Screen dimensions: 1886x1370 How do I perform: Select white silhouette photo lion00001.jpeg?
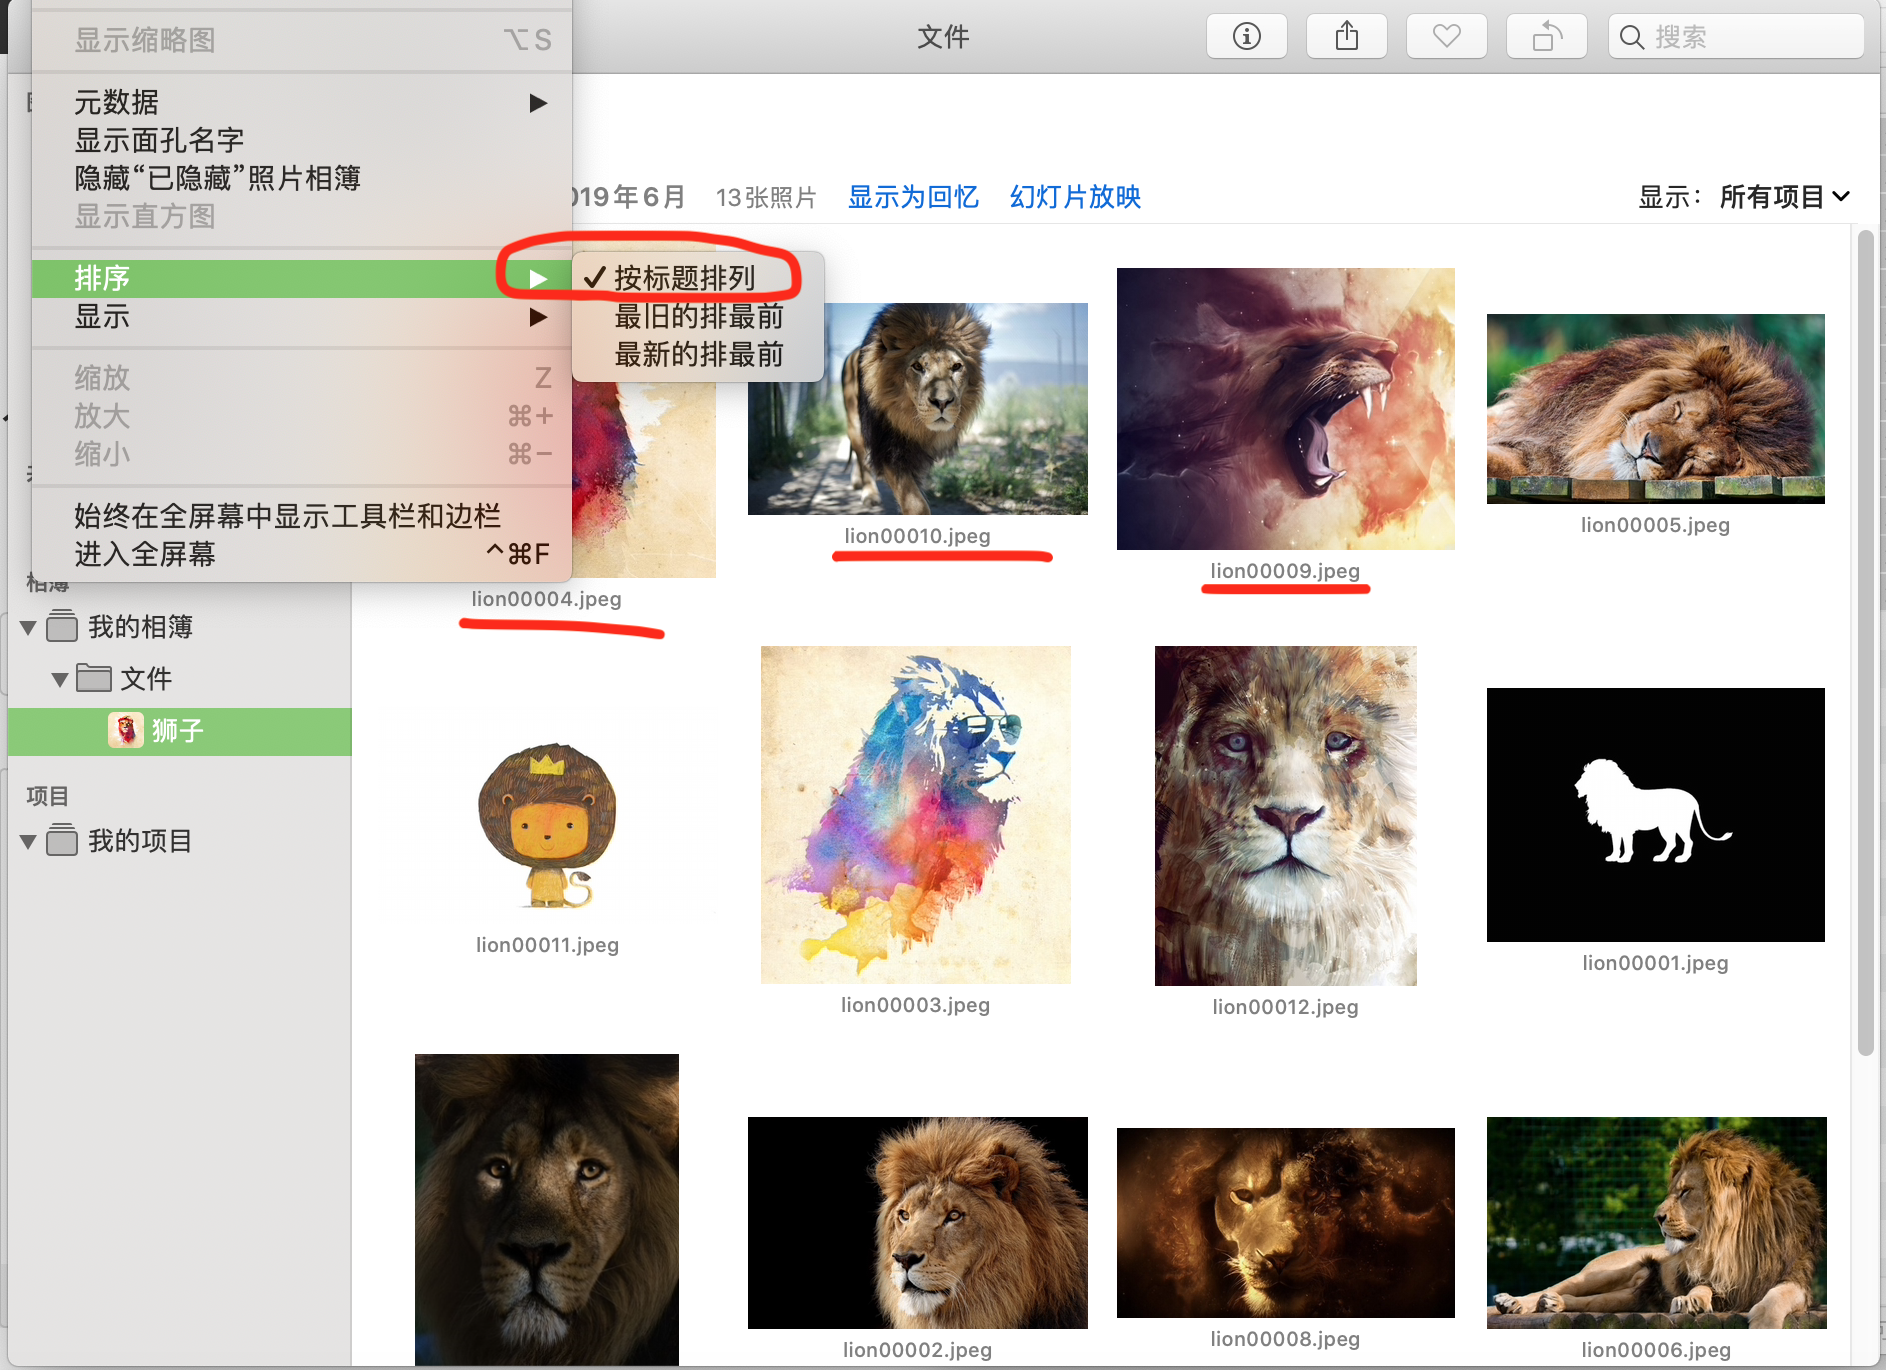1656,815
